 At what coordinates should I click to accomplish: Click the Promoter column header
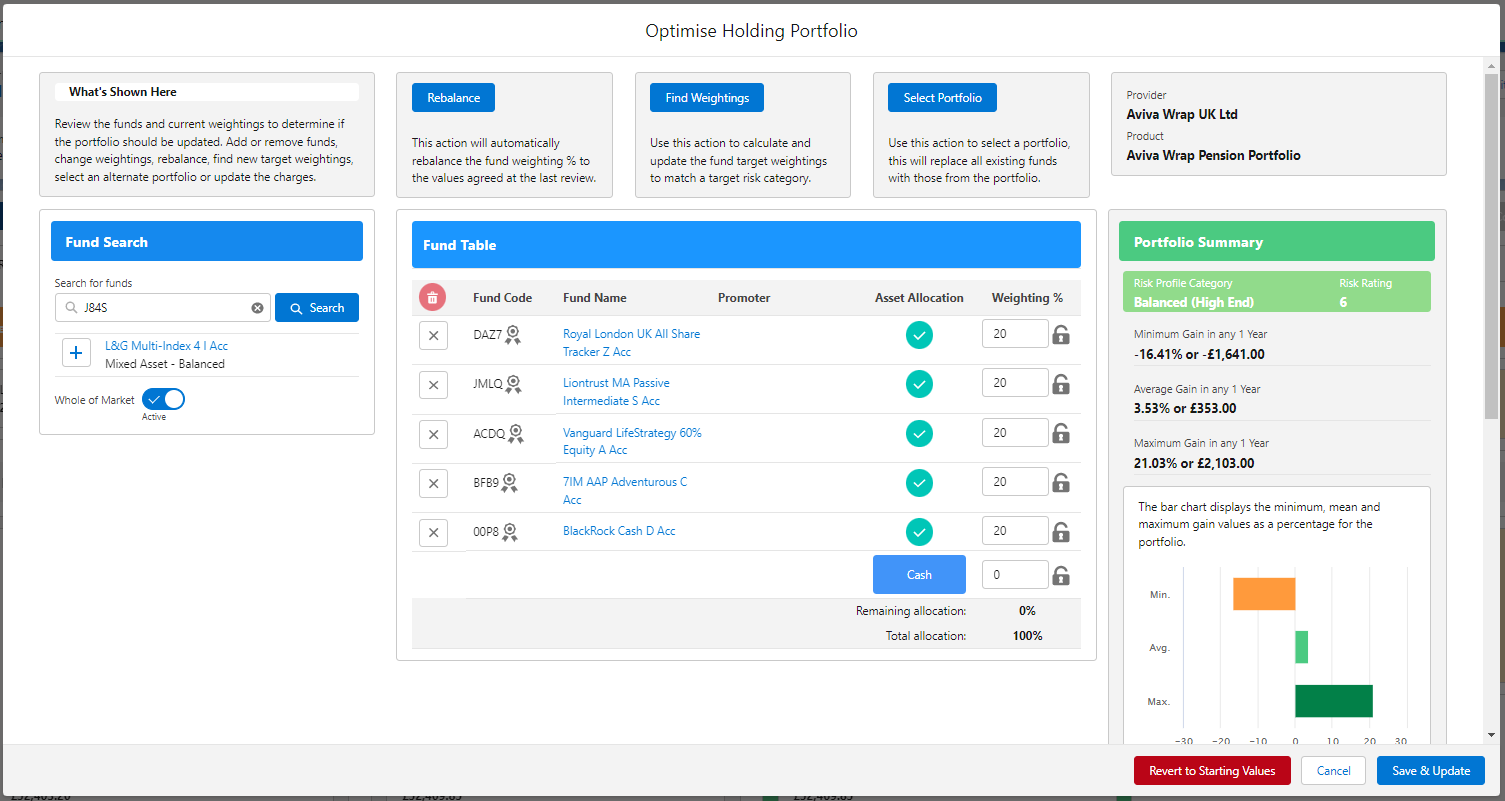[x=744, y=298]
